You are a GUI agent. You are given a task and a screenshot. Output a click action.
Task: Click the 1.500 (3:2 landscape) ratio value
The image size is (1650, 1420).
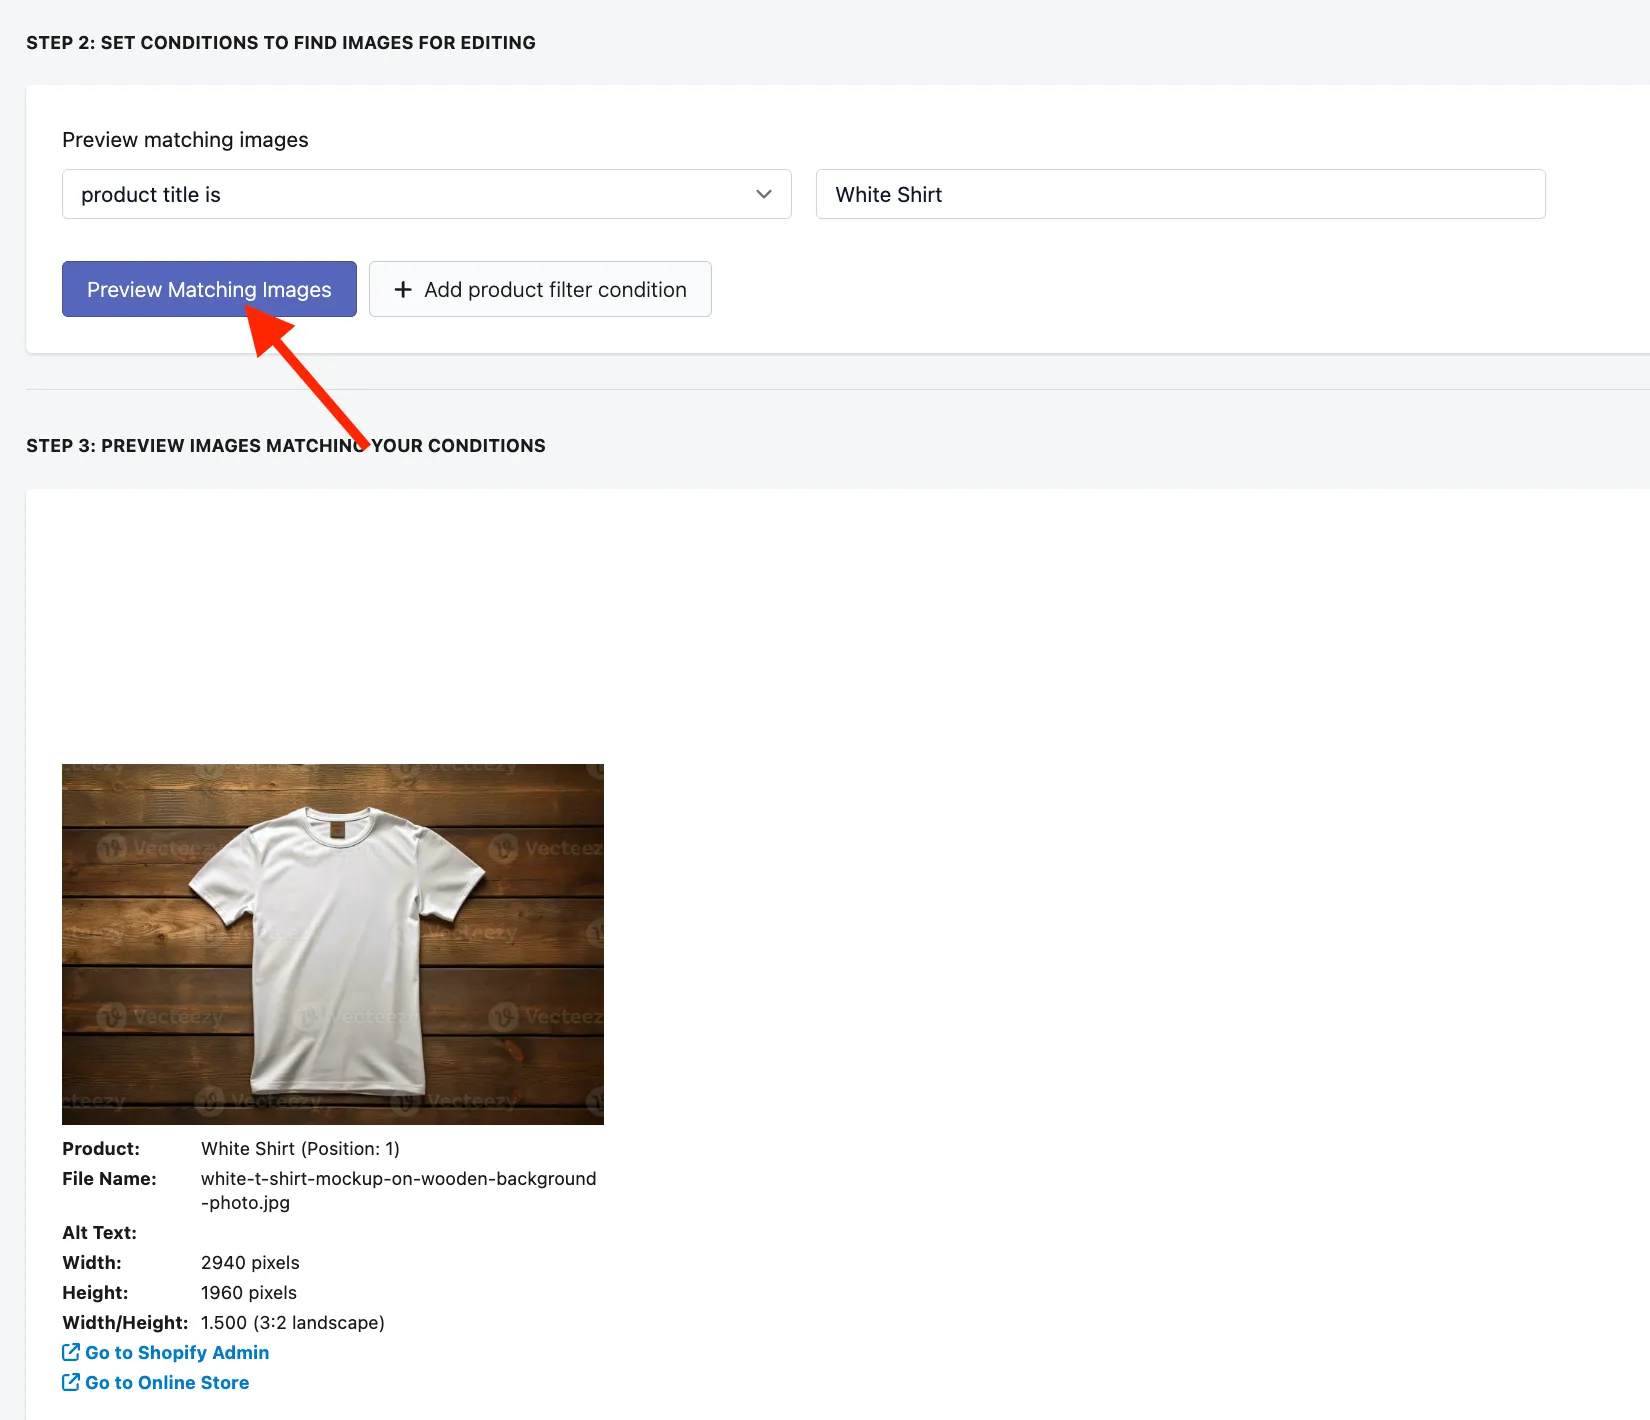pyautogui.click(x=292, y=1322)
